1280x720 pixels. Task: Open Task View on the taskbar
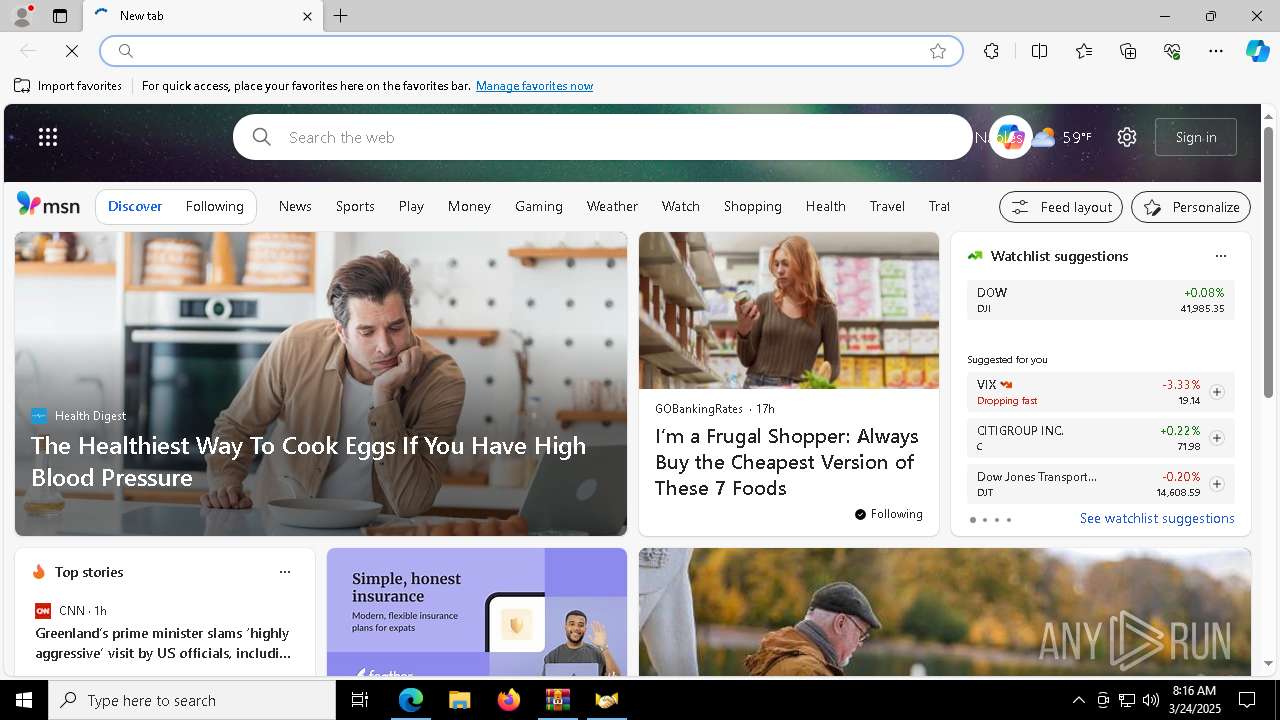coord(360,700)
